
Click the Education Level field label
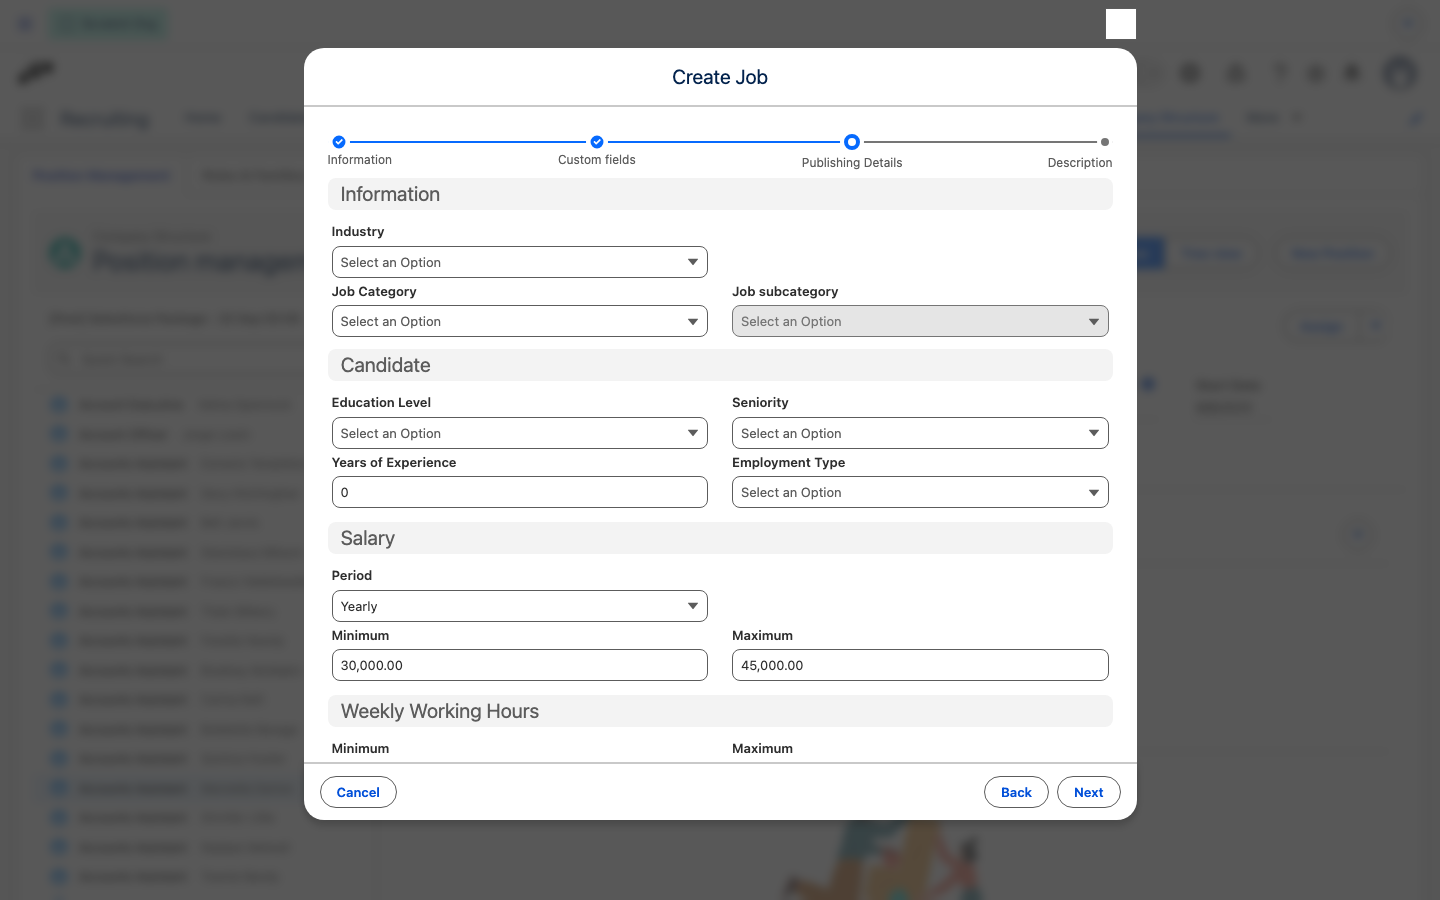(381, 402)
